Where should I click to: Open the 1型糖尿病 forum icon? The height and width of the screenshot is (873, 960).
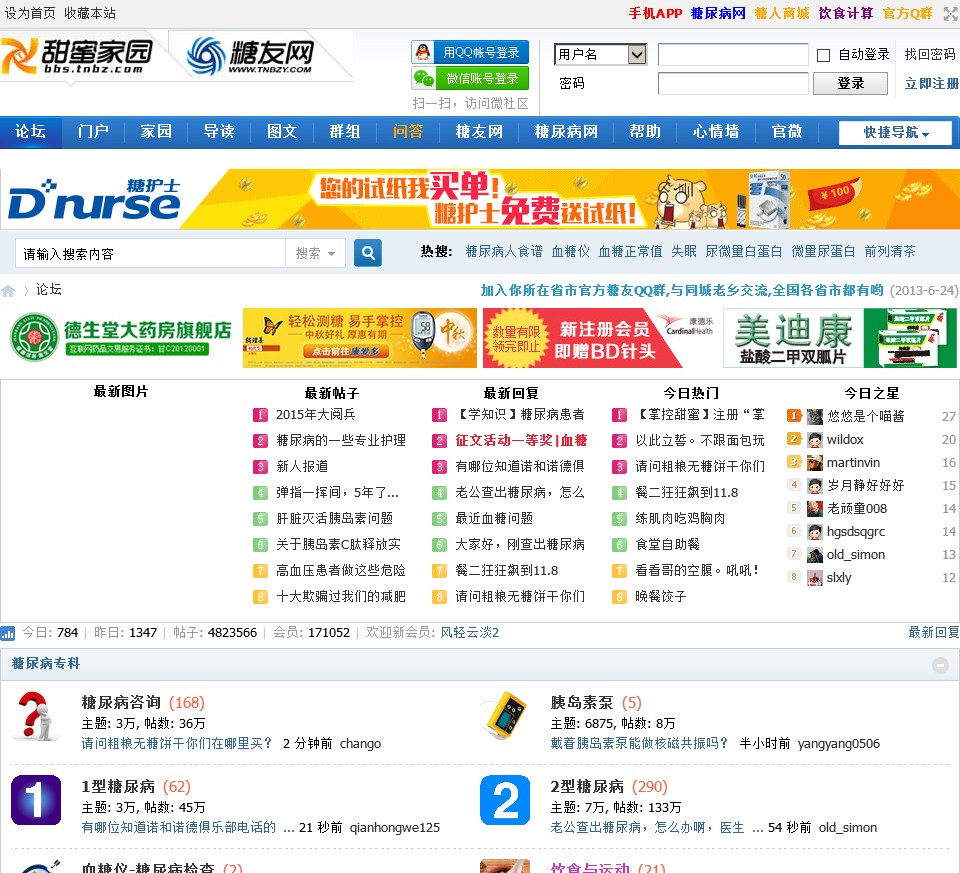point(36,800)
